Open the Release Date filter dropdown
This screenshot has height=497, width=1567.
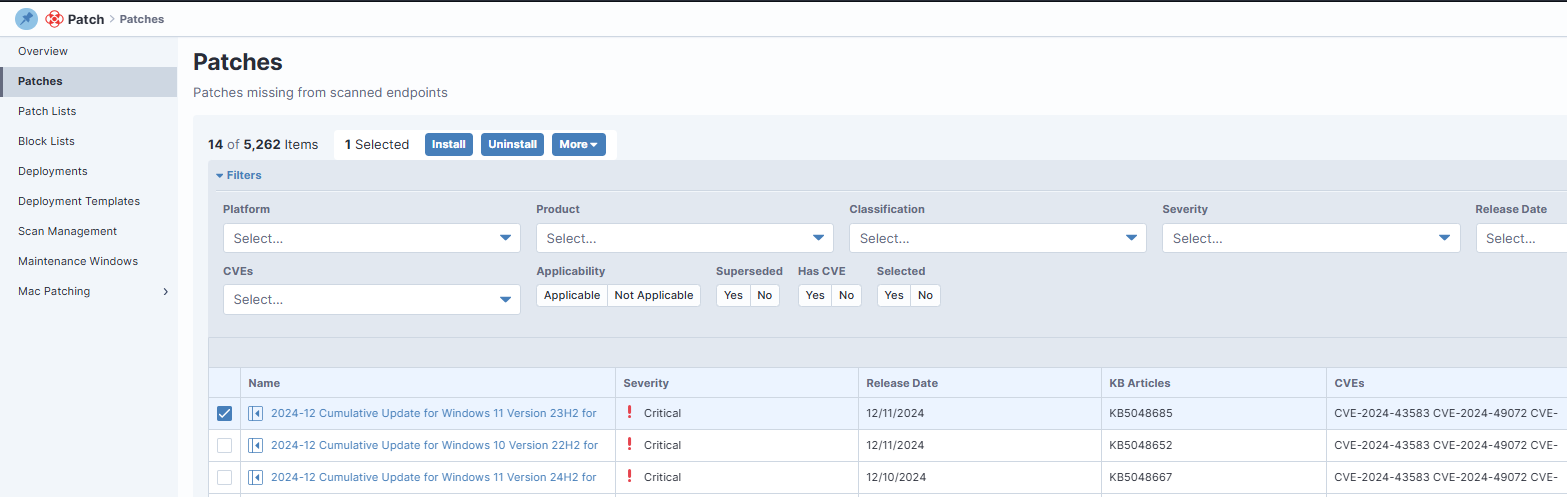click(x=1521, y=238)
